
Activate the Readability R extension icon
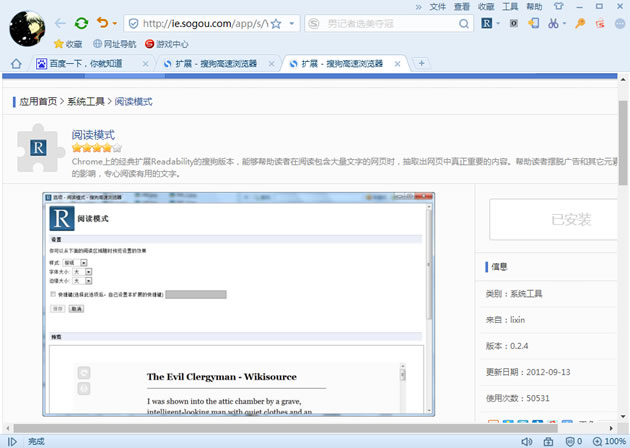tap(487, 23)
